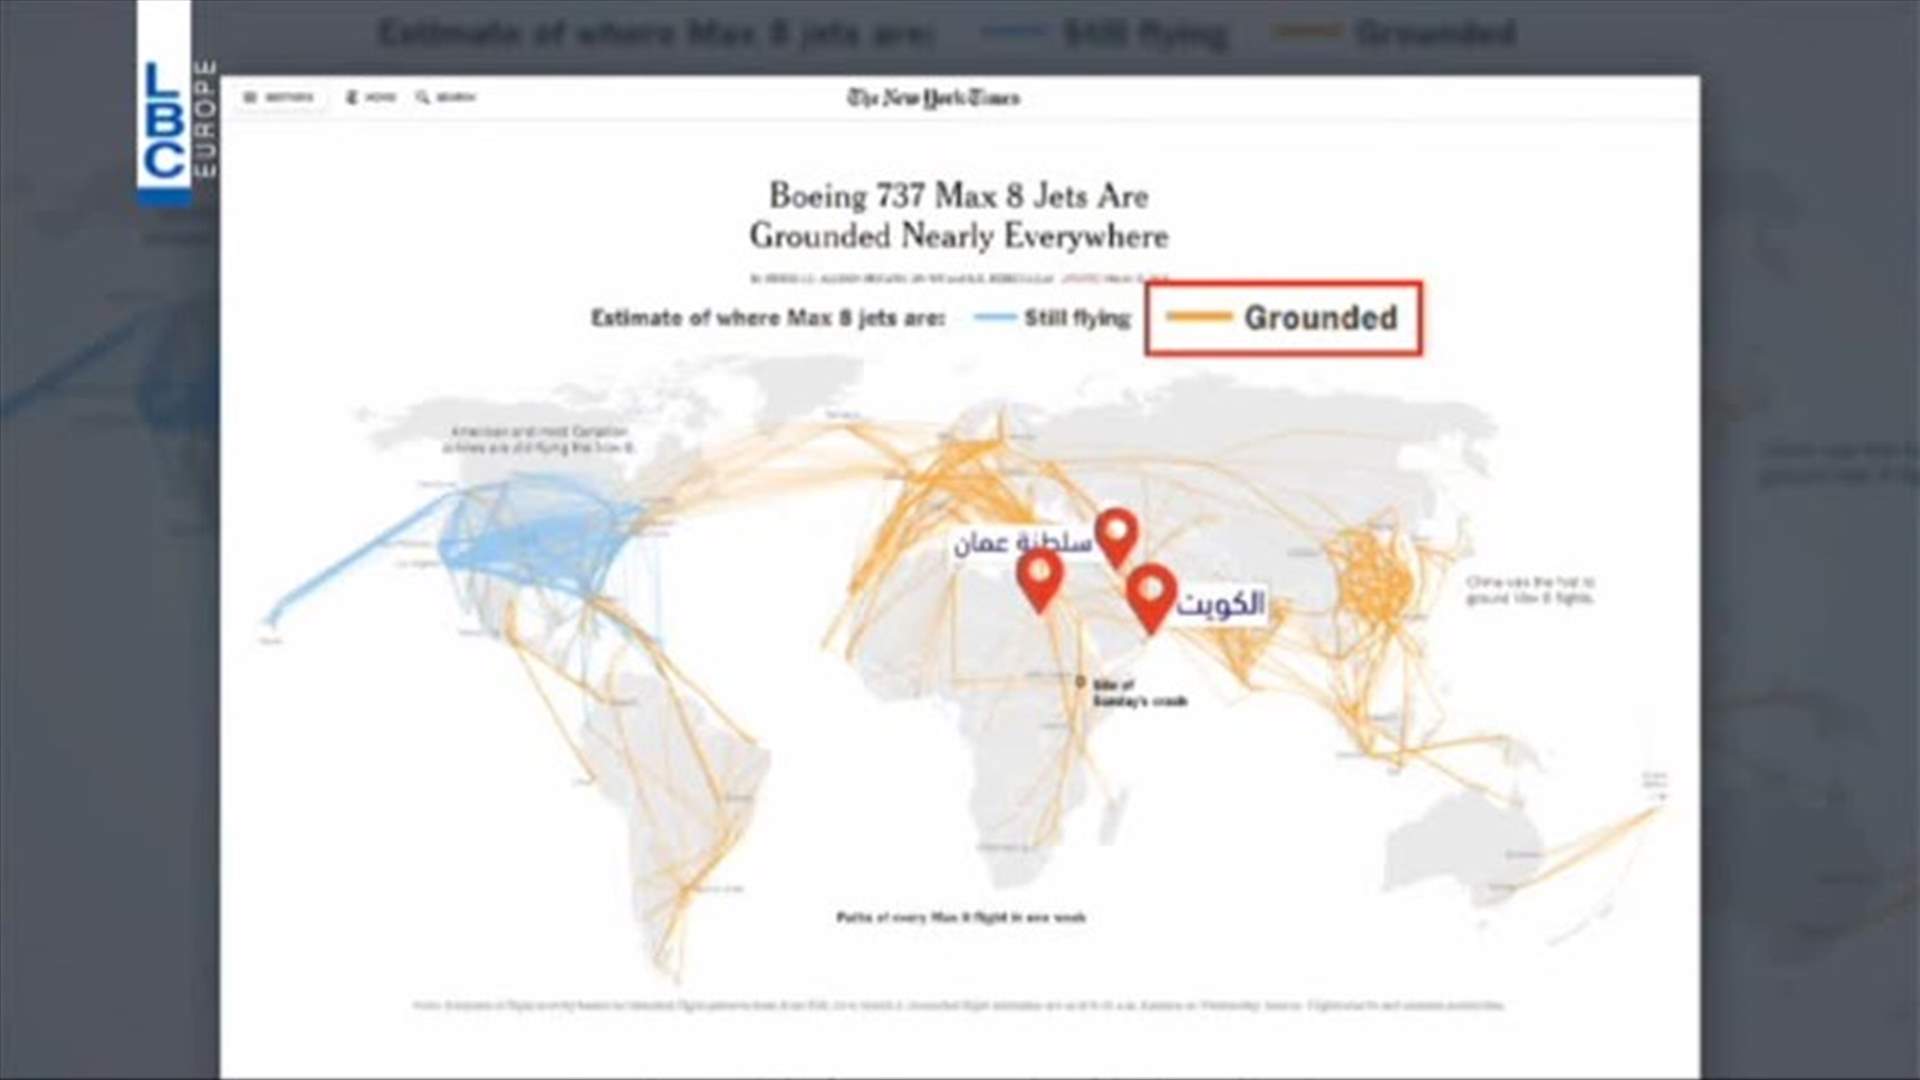Click the 'Site of Sunday's crash' annotation text
The height and width of the screenshot is (1080, 1920).
click(1140, 693)
